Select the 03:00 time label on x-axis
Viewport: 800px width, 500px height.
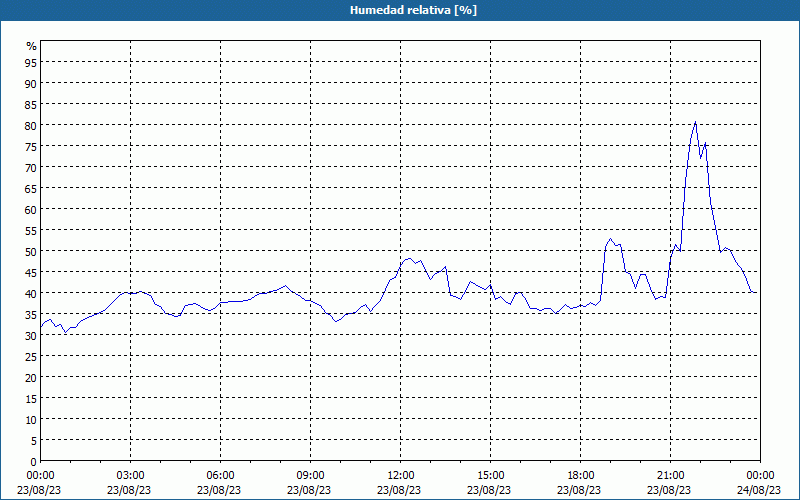pyautogui.click(x=131, y=476)
